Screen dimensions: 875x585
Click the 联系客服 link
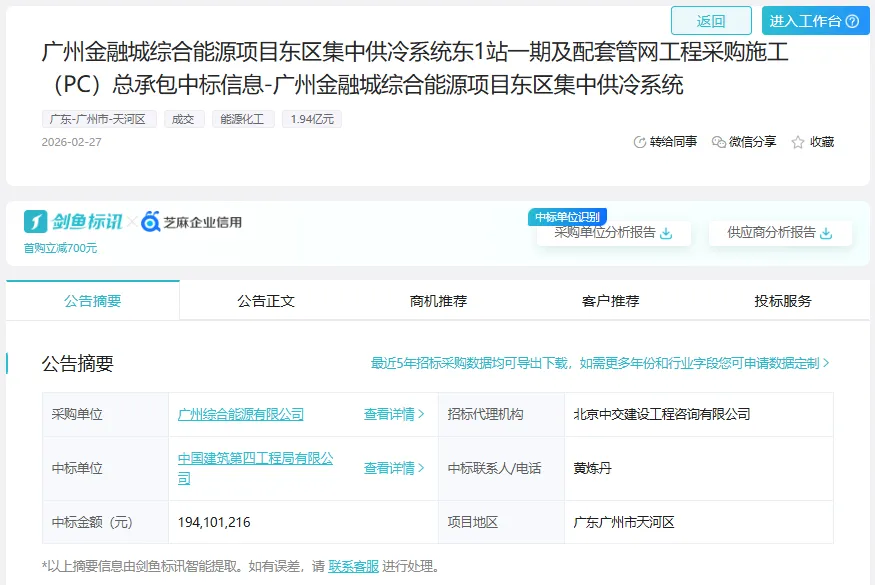click(353, 566)
